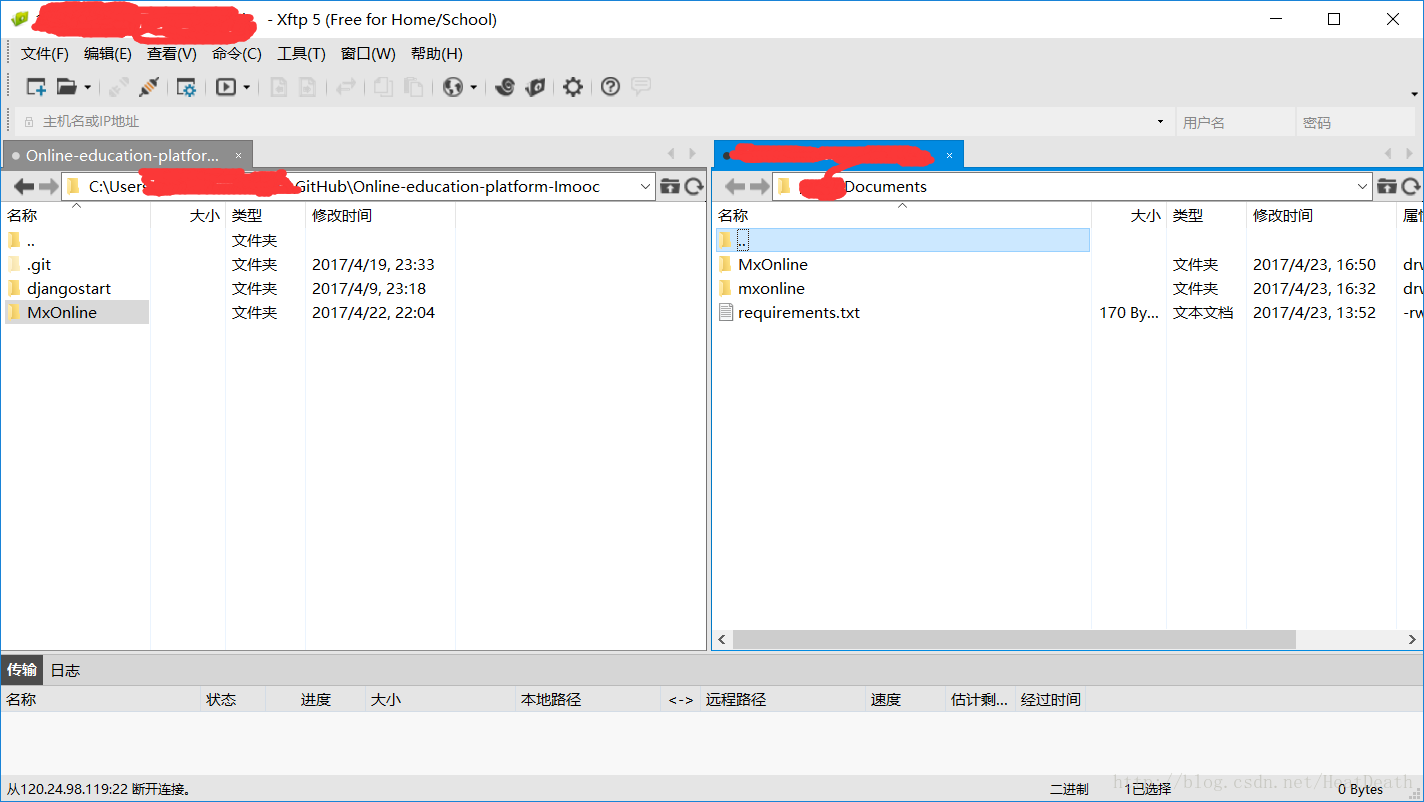The width and height of the screenshot is (1424, 802).
Task: Click the 用户名 username field
Action: pos(1235,122)
